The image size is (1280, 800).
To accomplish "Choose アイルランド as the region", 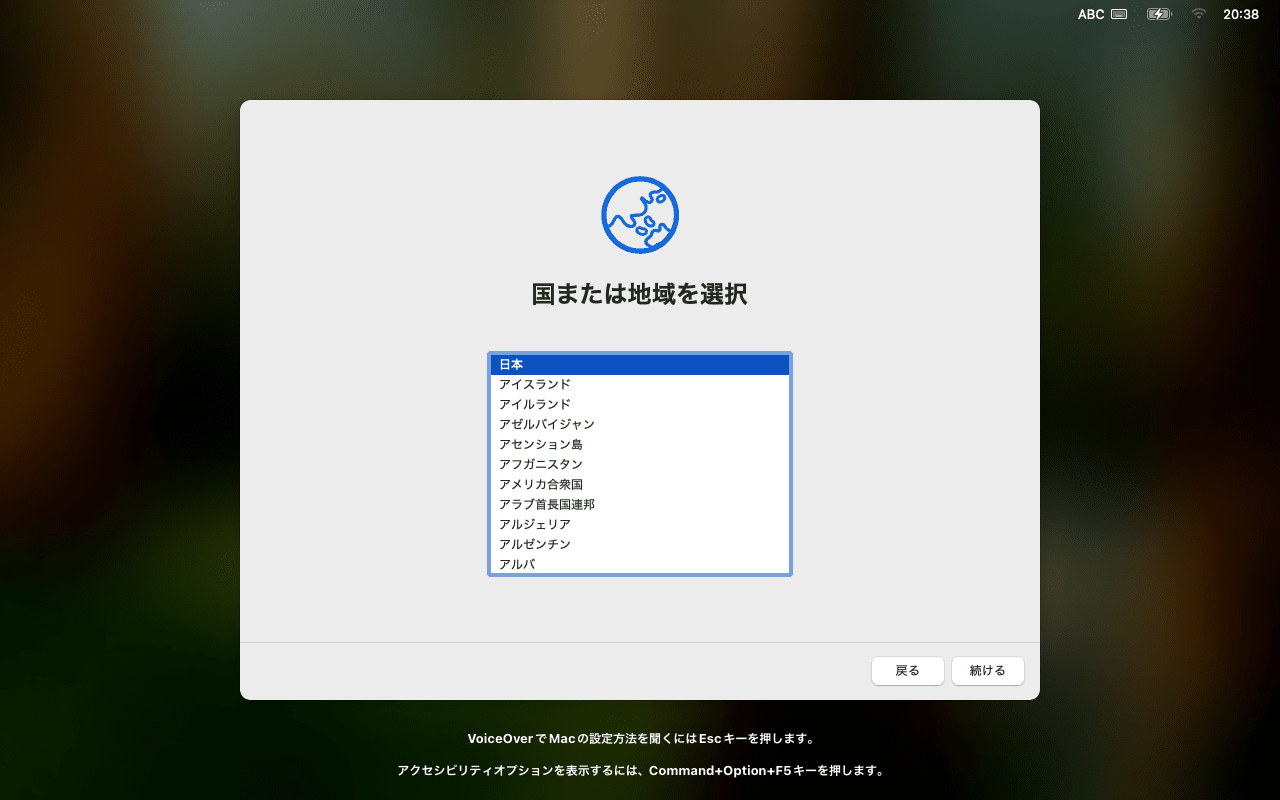I will tap(640, 405).
